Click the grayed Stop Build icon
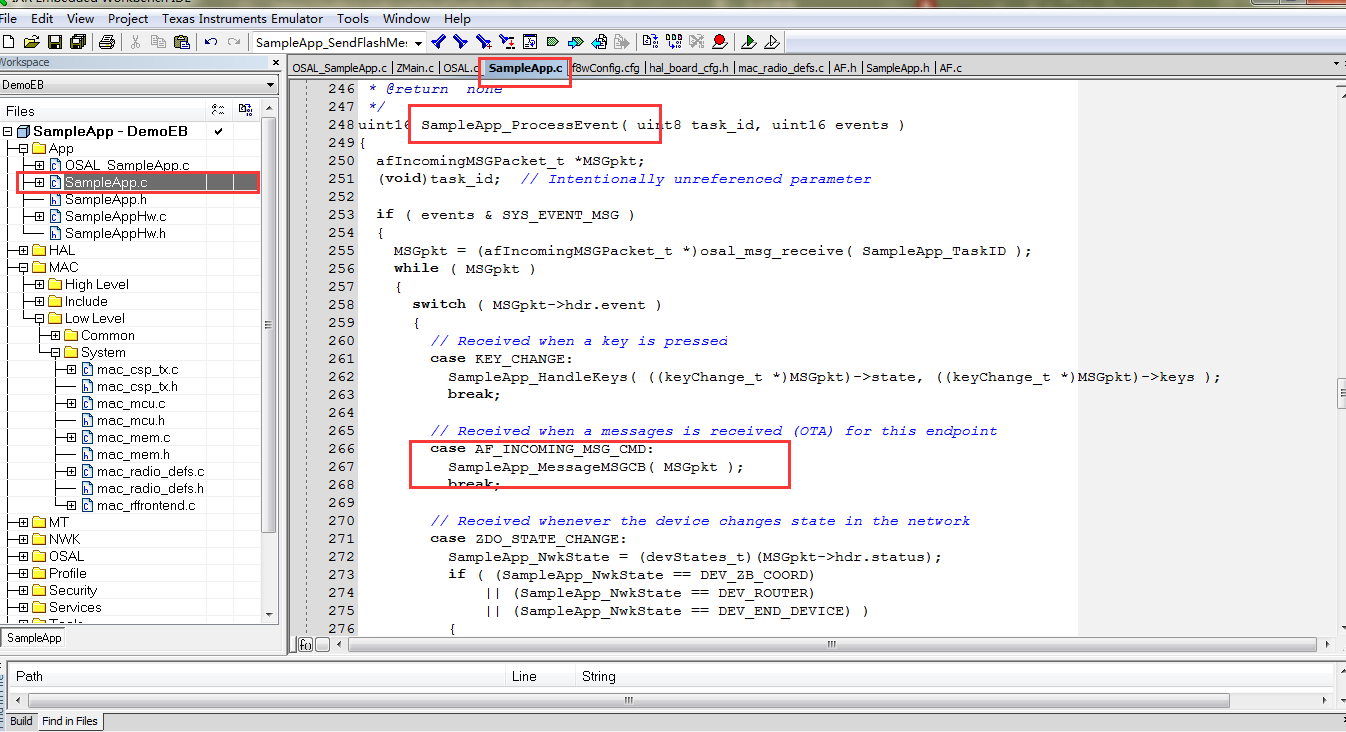This screenshot has height=732, width=1346. tap(696, 42)
